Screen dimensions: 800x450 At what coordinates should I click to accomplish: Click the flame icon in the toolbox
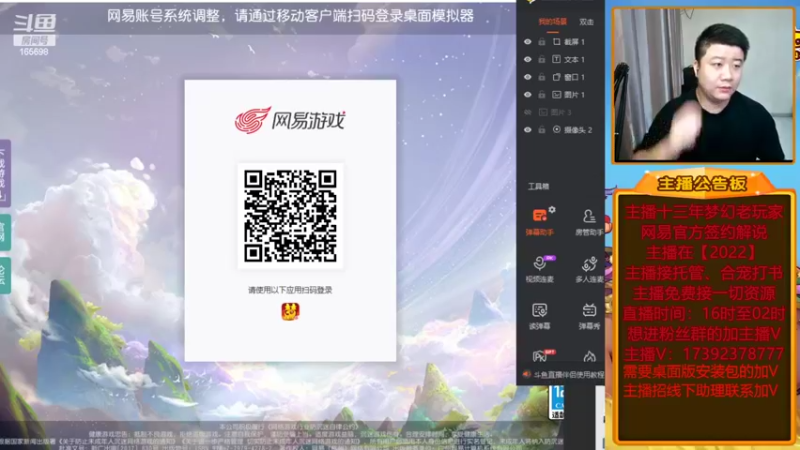coord(589,356)
